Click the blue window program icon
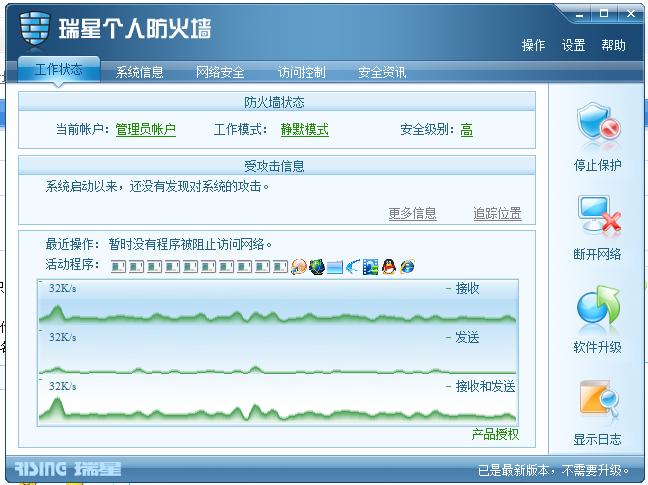The width and height of the screenshot is (648, 485). pyautogui.click(x=334, y=267)
